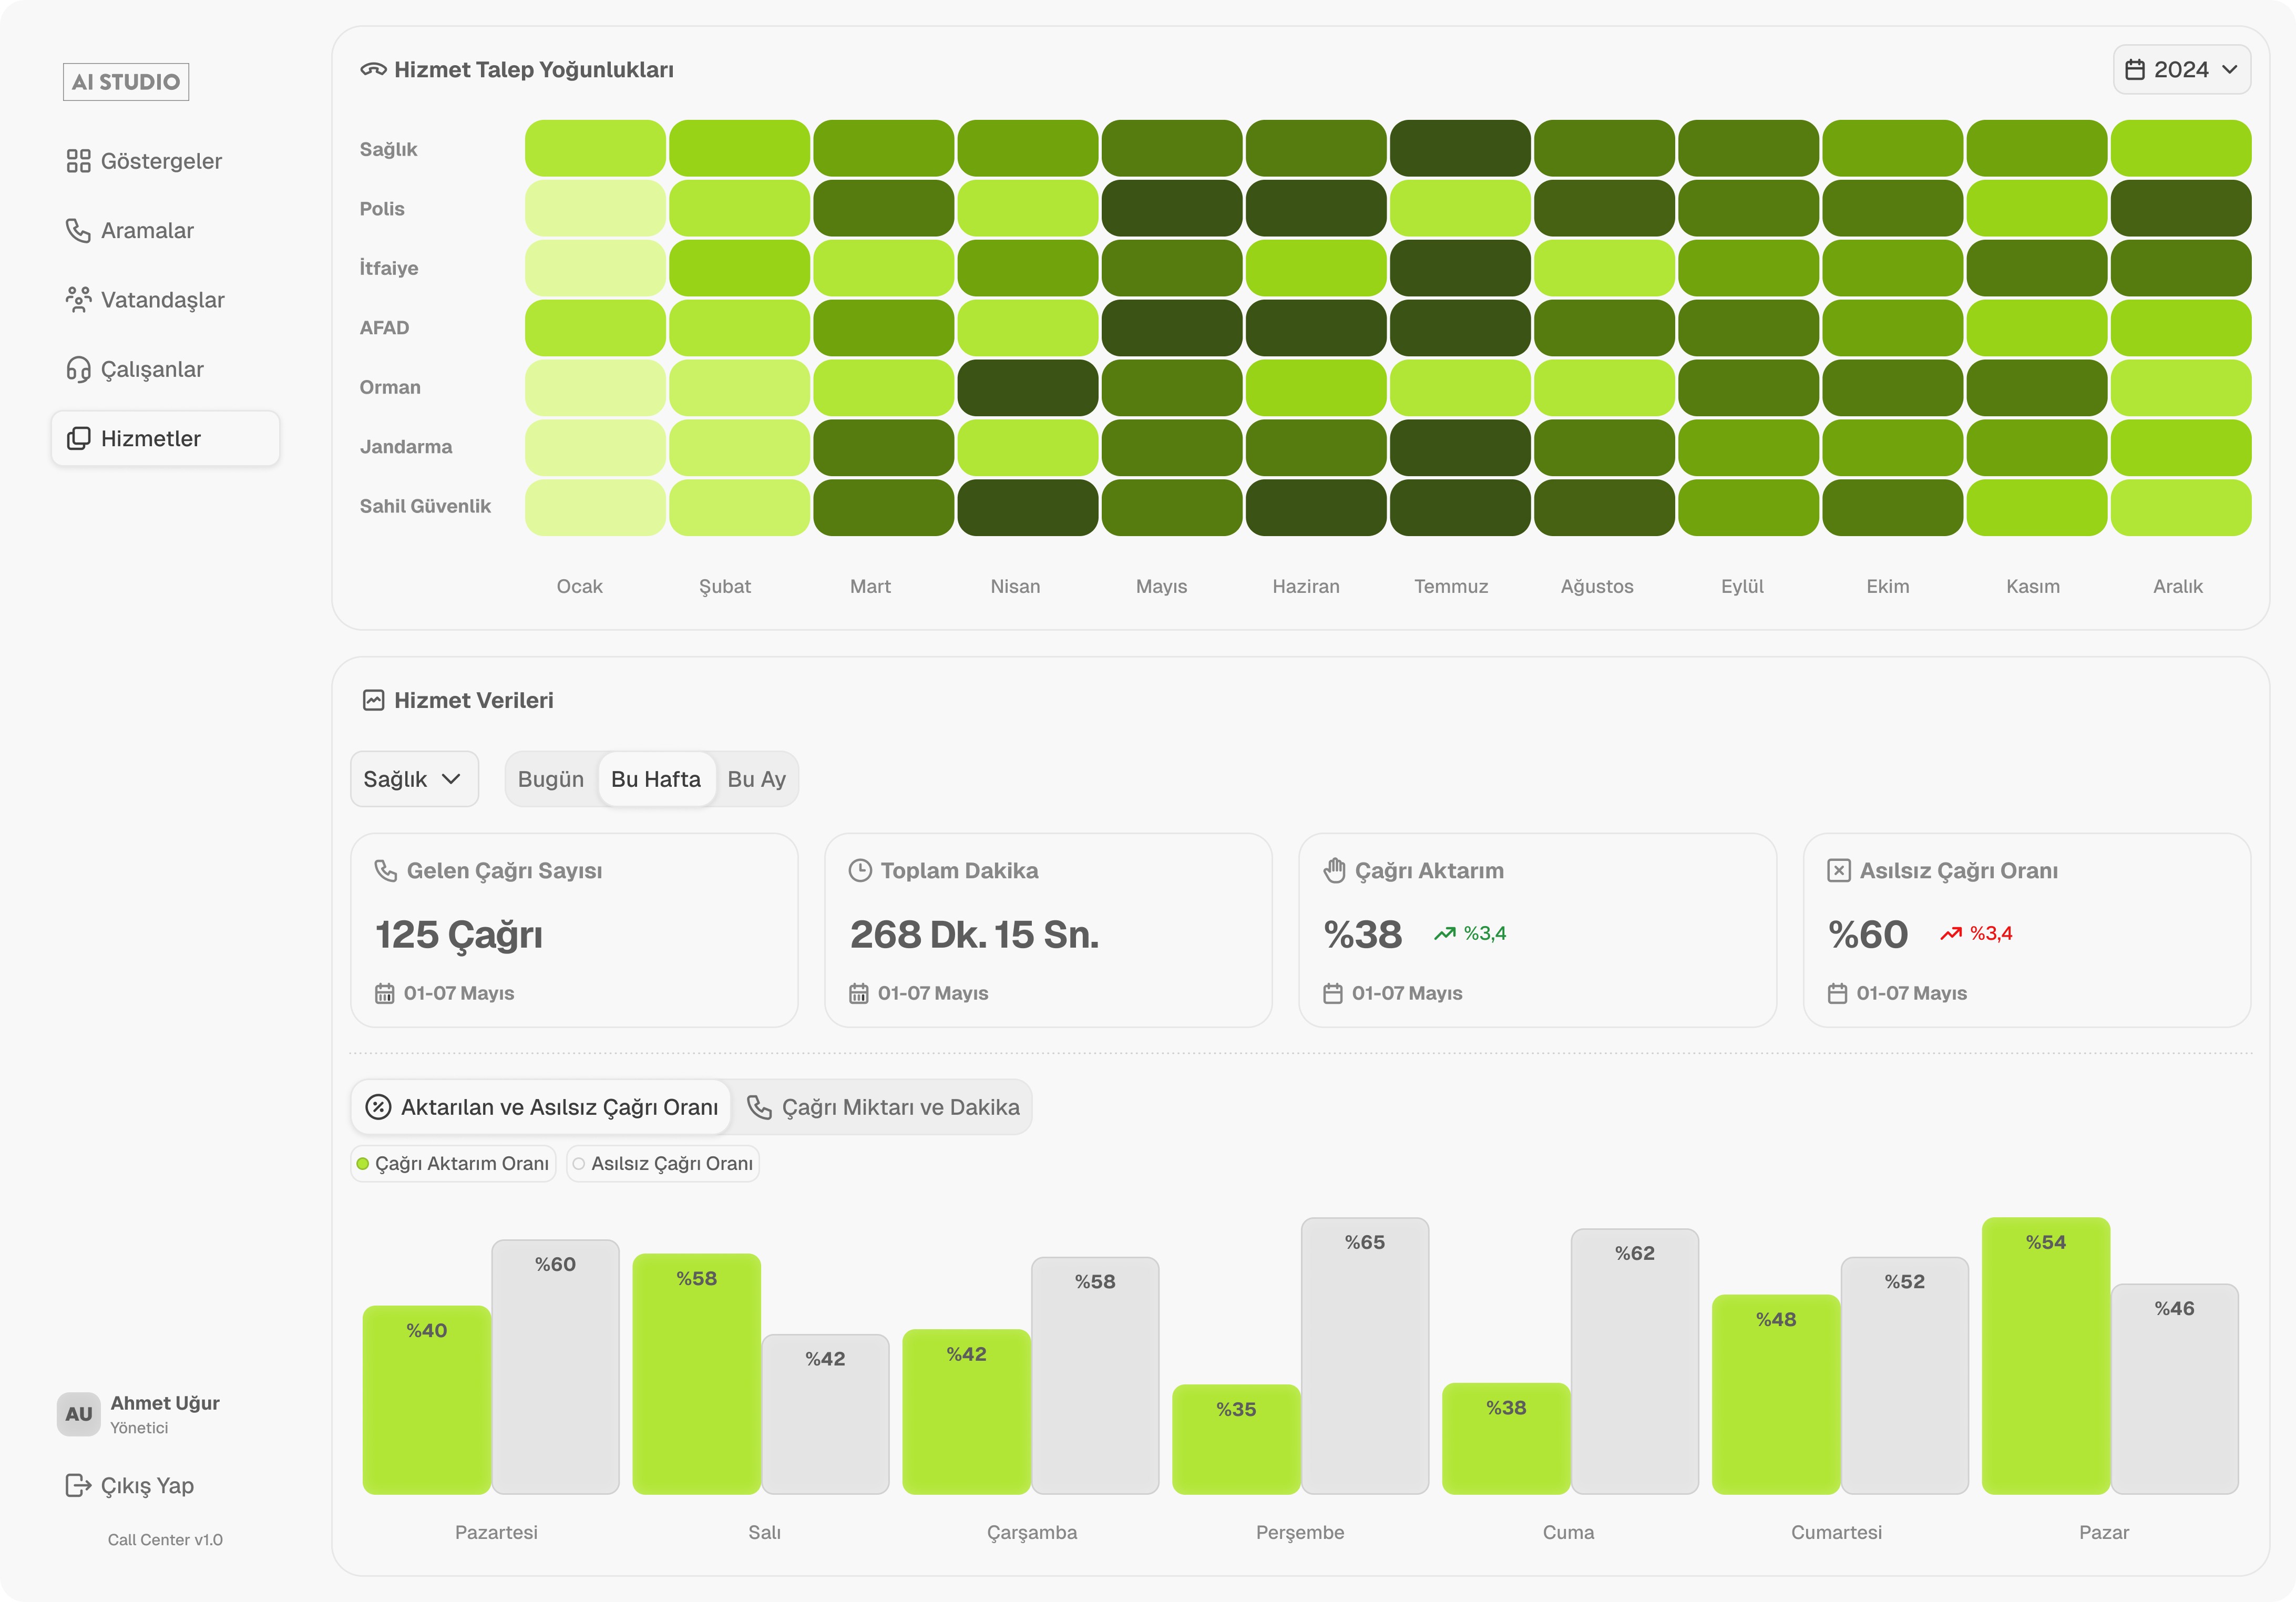Expand the chevron beside 2024
The width and height of the screenshot is (2296, 1602).
pos(2230,70)
